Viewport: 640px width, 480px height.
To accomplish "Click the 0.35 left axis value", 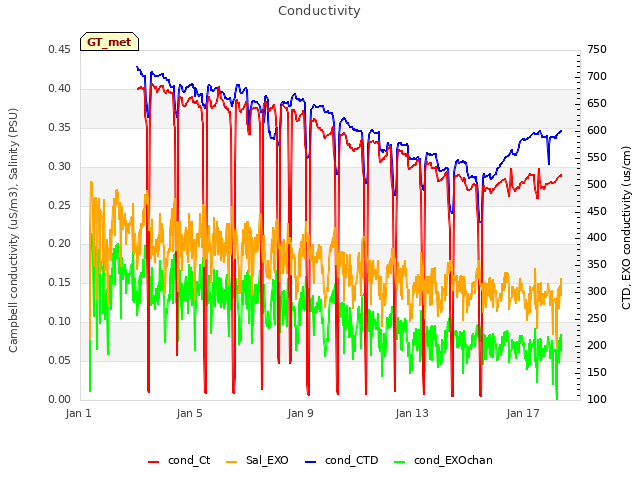I will pyautogui.click(x=59, y=127).
